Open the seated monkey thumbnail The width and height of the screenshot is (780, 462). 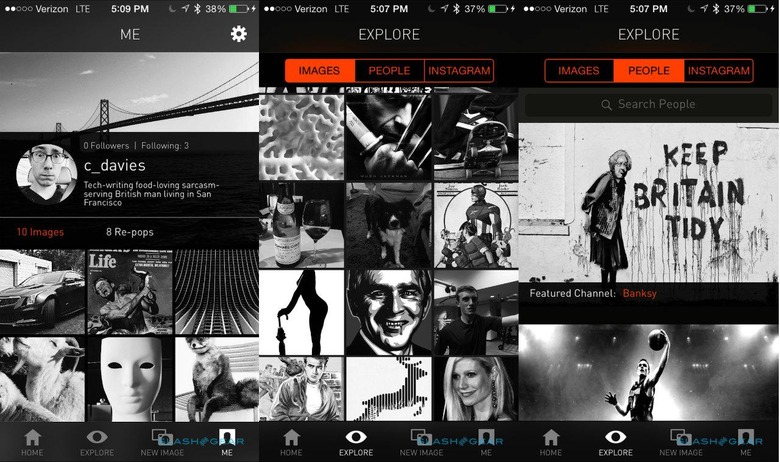click(217, 379)
